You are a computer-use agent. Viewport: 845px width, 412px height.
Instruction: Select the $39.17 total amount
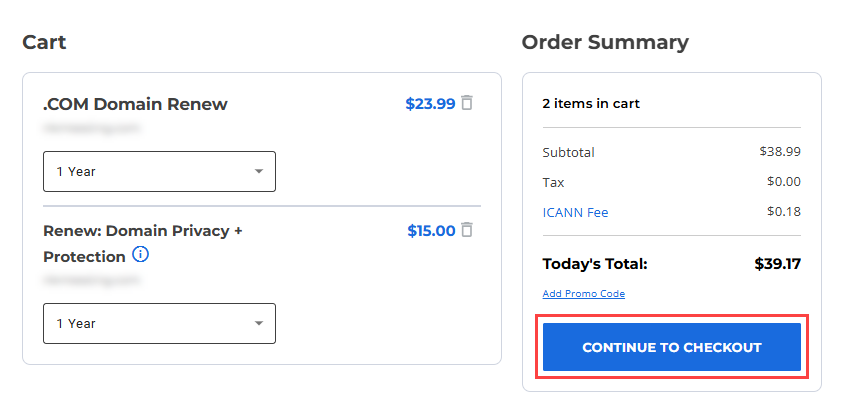tap(777, 264)
